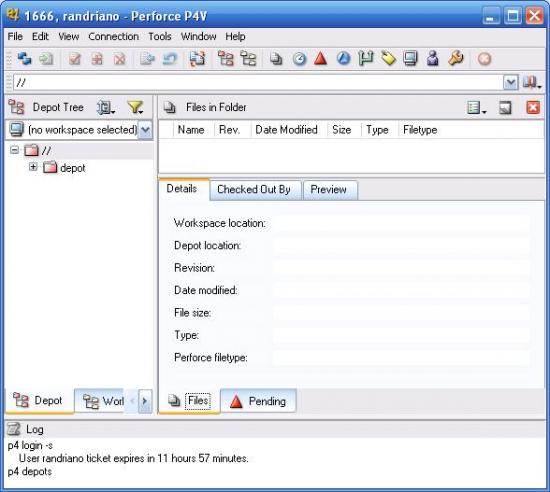Screen dimensions: 550x492
Task: Open the Window menu
Action: pos(199,36)
